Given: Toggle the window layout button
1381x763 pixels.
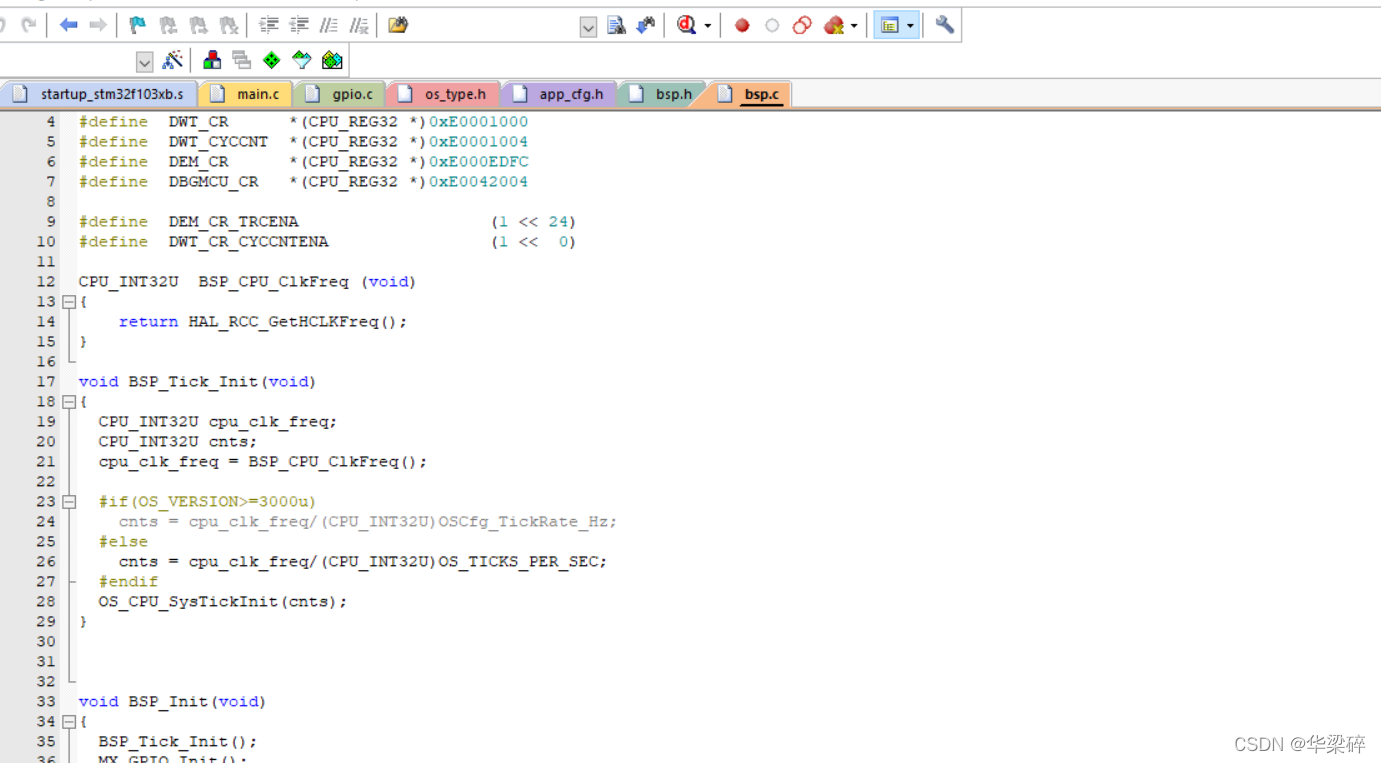Looking at the screenshot, I should pos(889,25).
